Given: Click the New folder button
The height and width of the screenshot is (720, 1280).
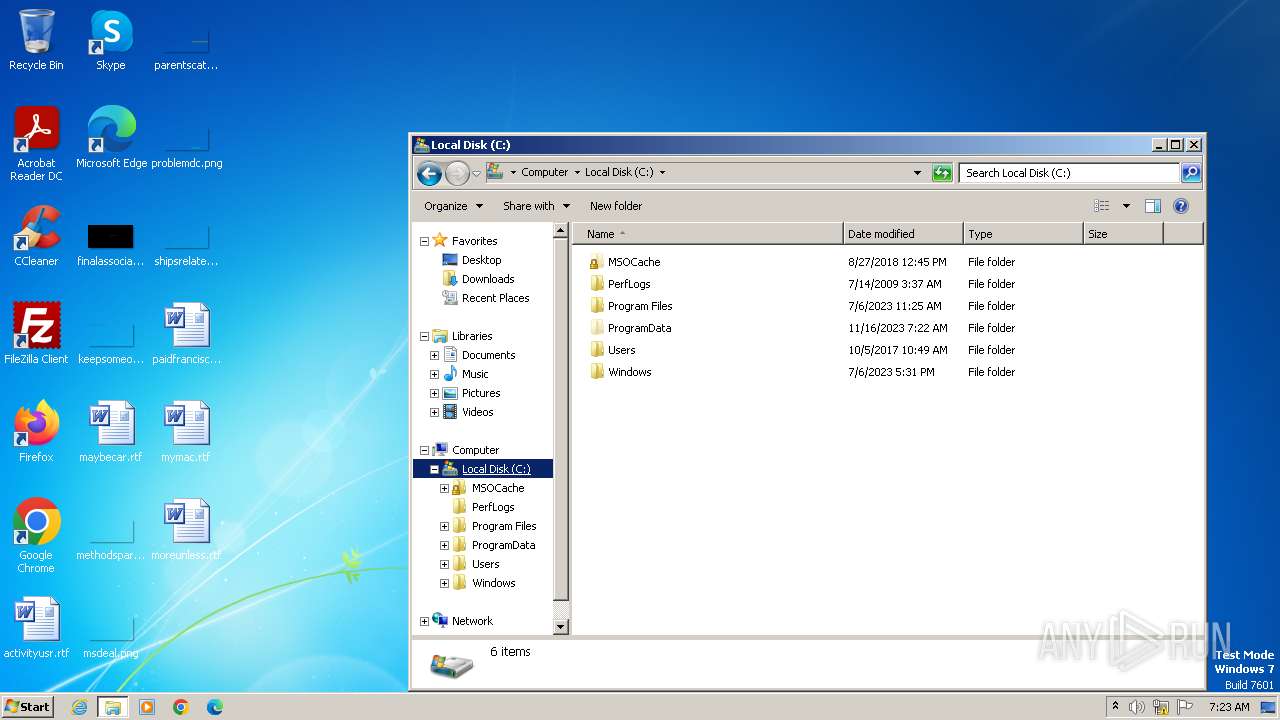Looking at the screenshot, I should tap(616, 206).
